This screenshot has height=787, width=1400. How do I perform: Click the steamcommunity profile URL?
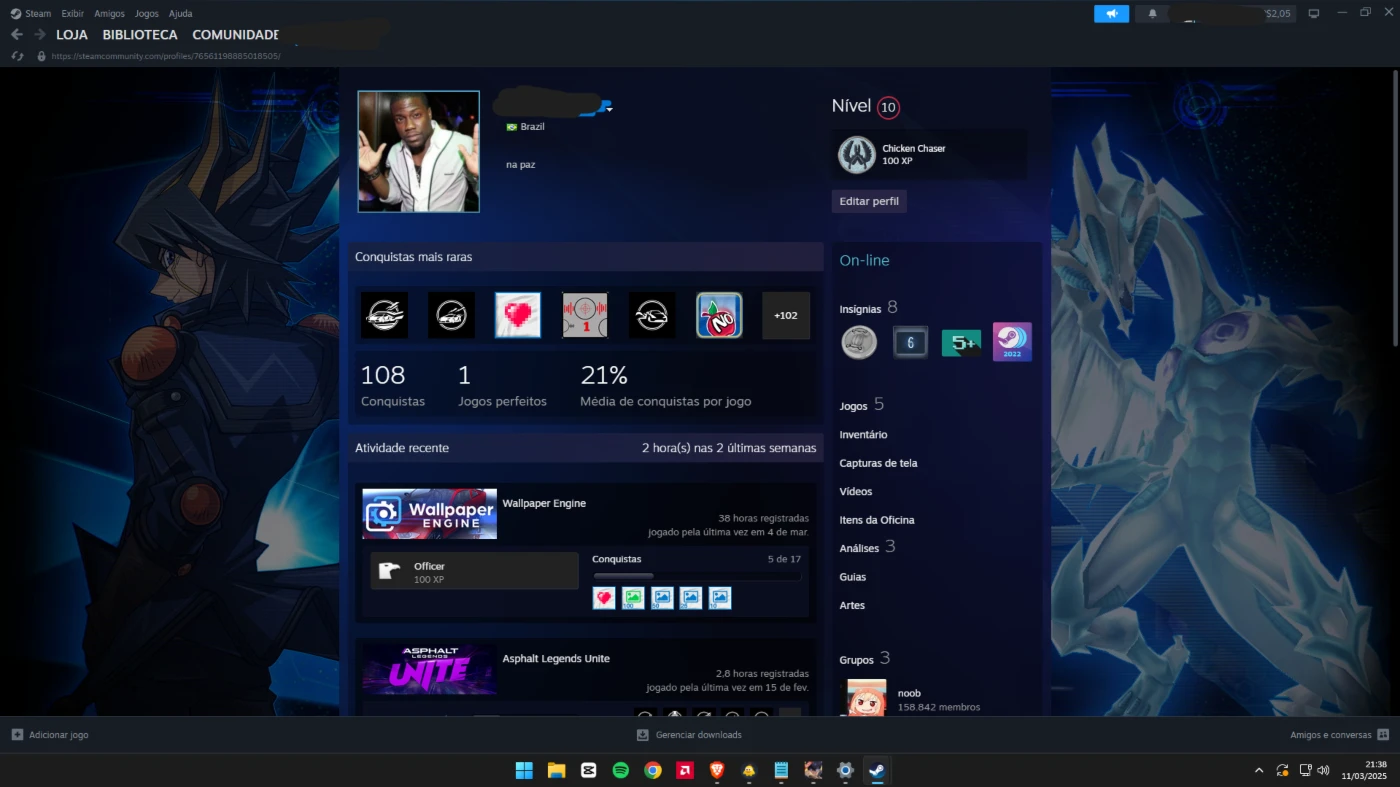point(165,56)
